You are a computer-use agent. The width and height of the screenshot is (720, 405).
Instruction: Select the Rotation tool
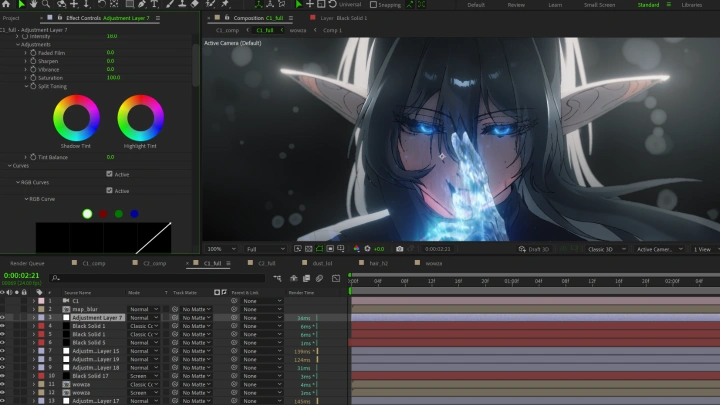101,4
